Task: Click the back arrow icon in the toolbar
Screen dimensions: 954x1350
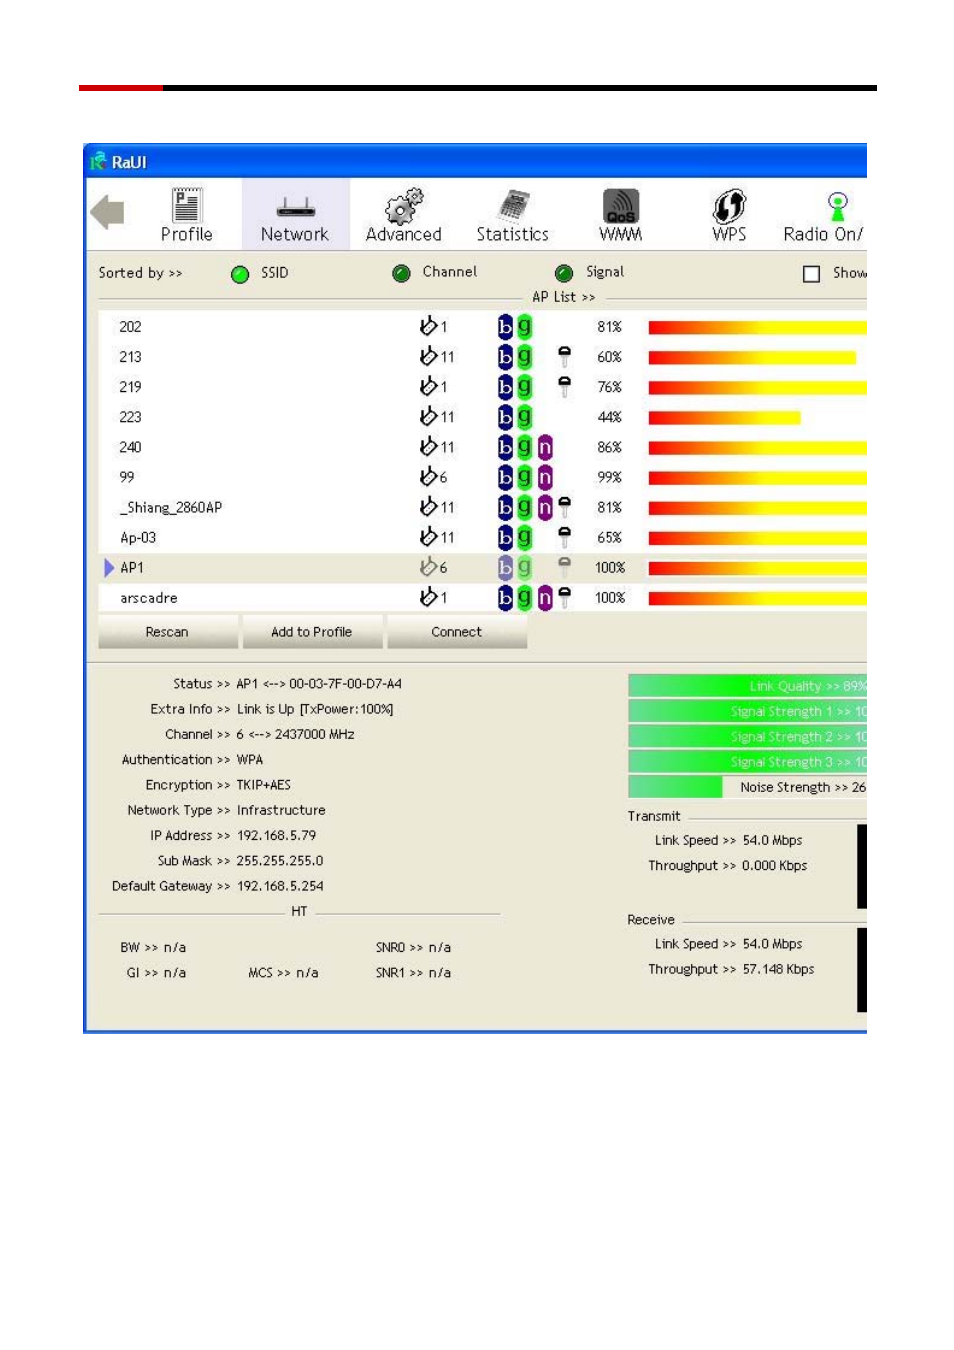Action: [x=107, y=212]
